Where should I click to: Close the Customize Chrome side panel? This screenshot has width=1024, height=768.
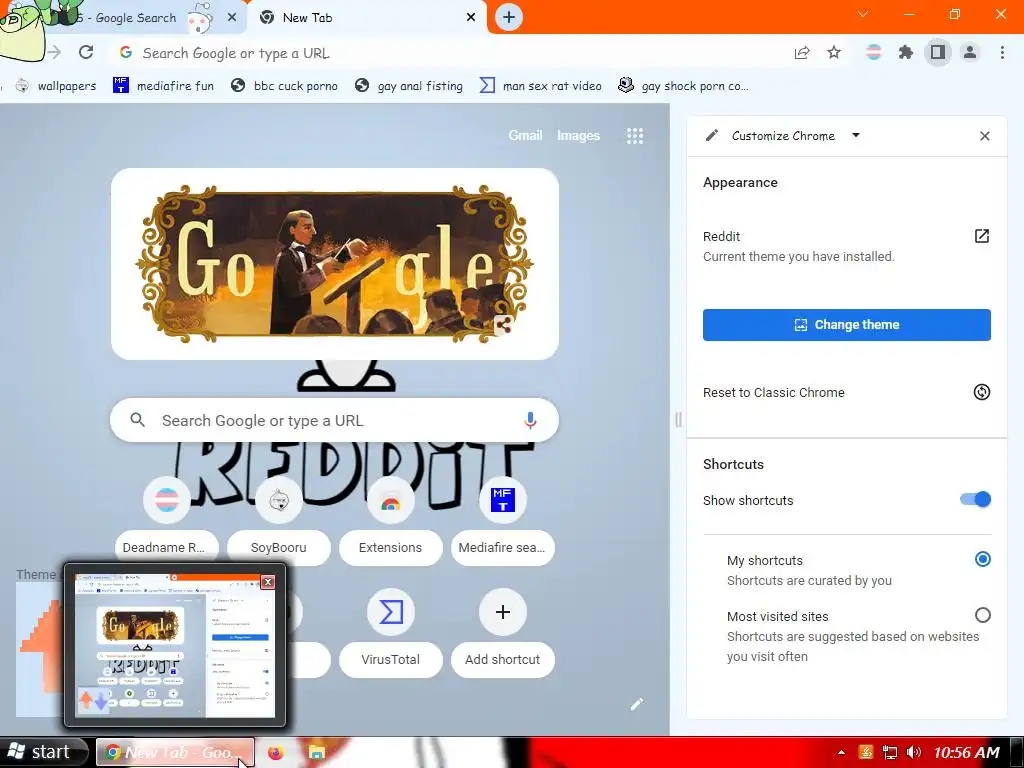pos(985,136)
